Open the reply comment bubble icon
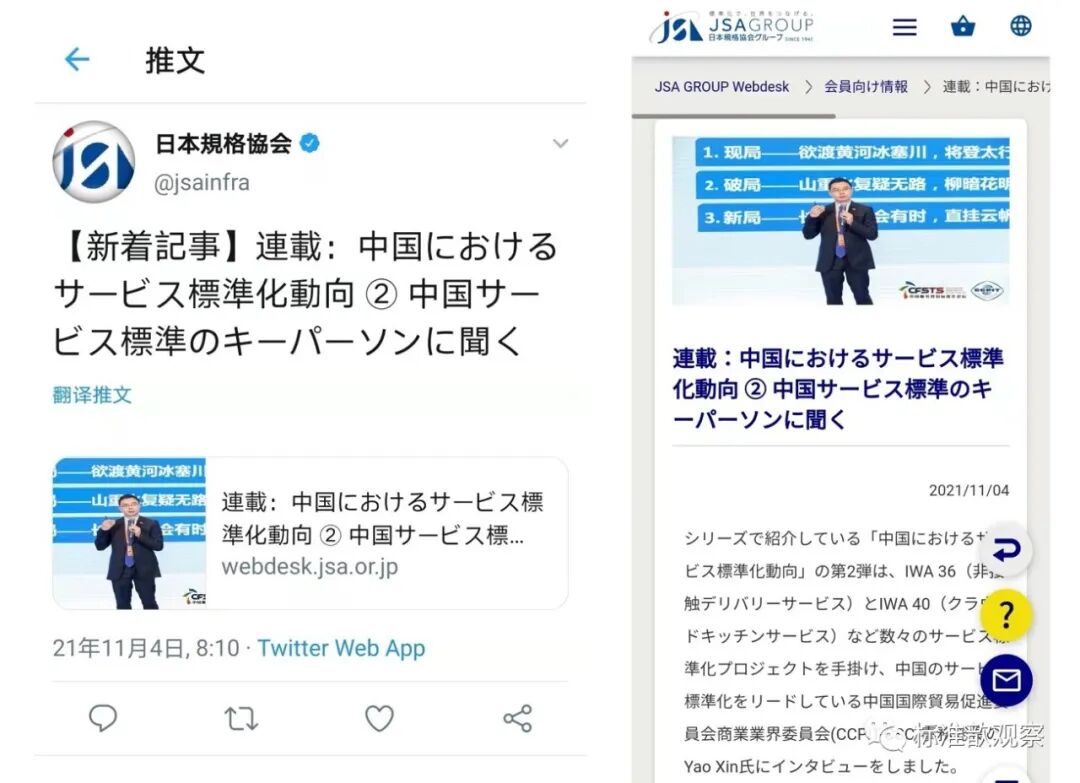1080x783 pixels. click(103, 718)
